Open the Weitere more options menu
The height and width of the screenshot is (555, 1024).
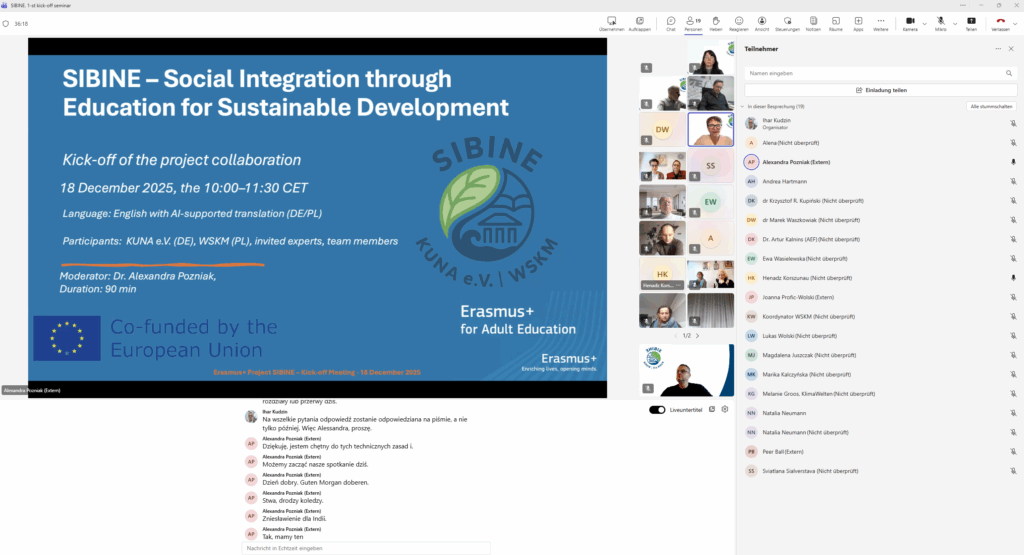[880, 22]
